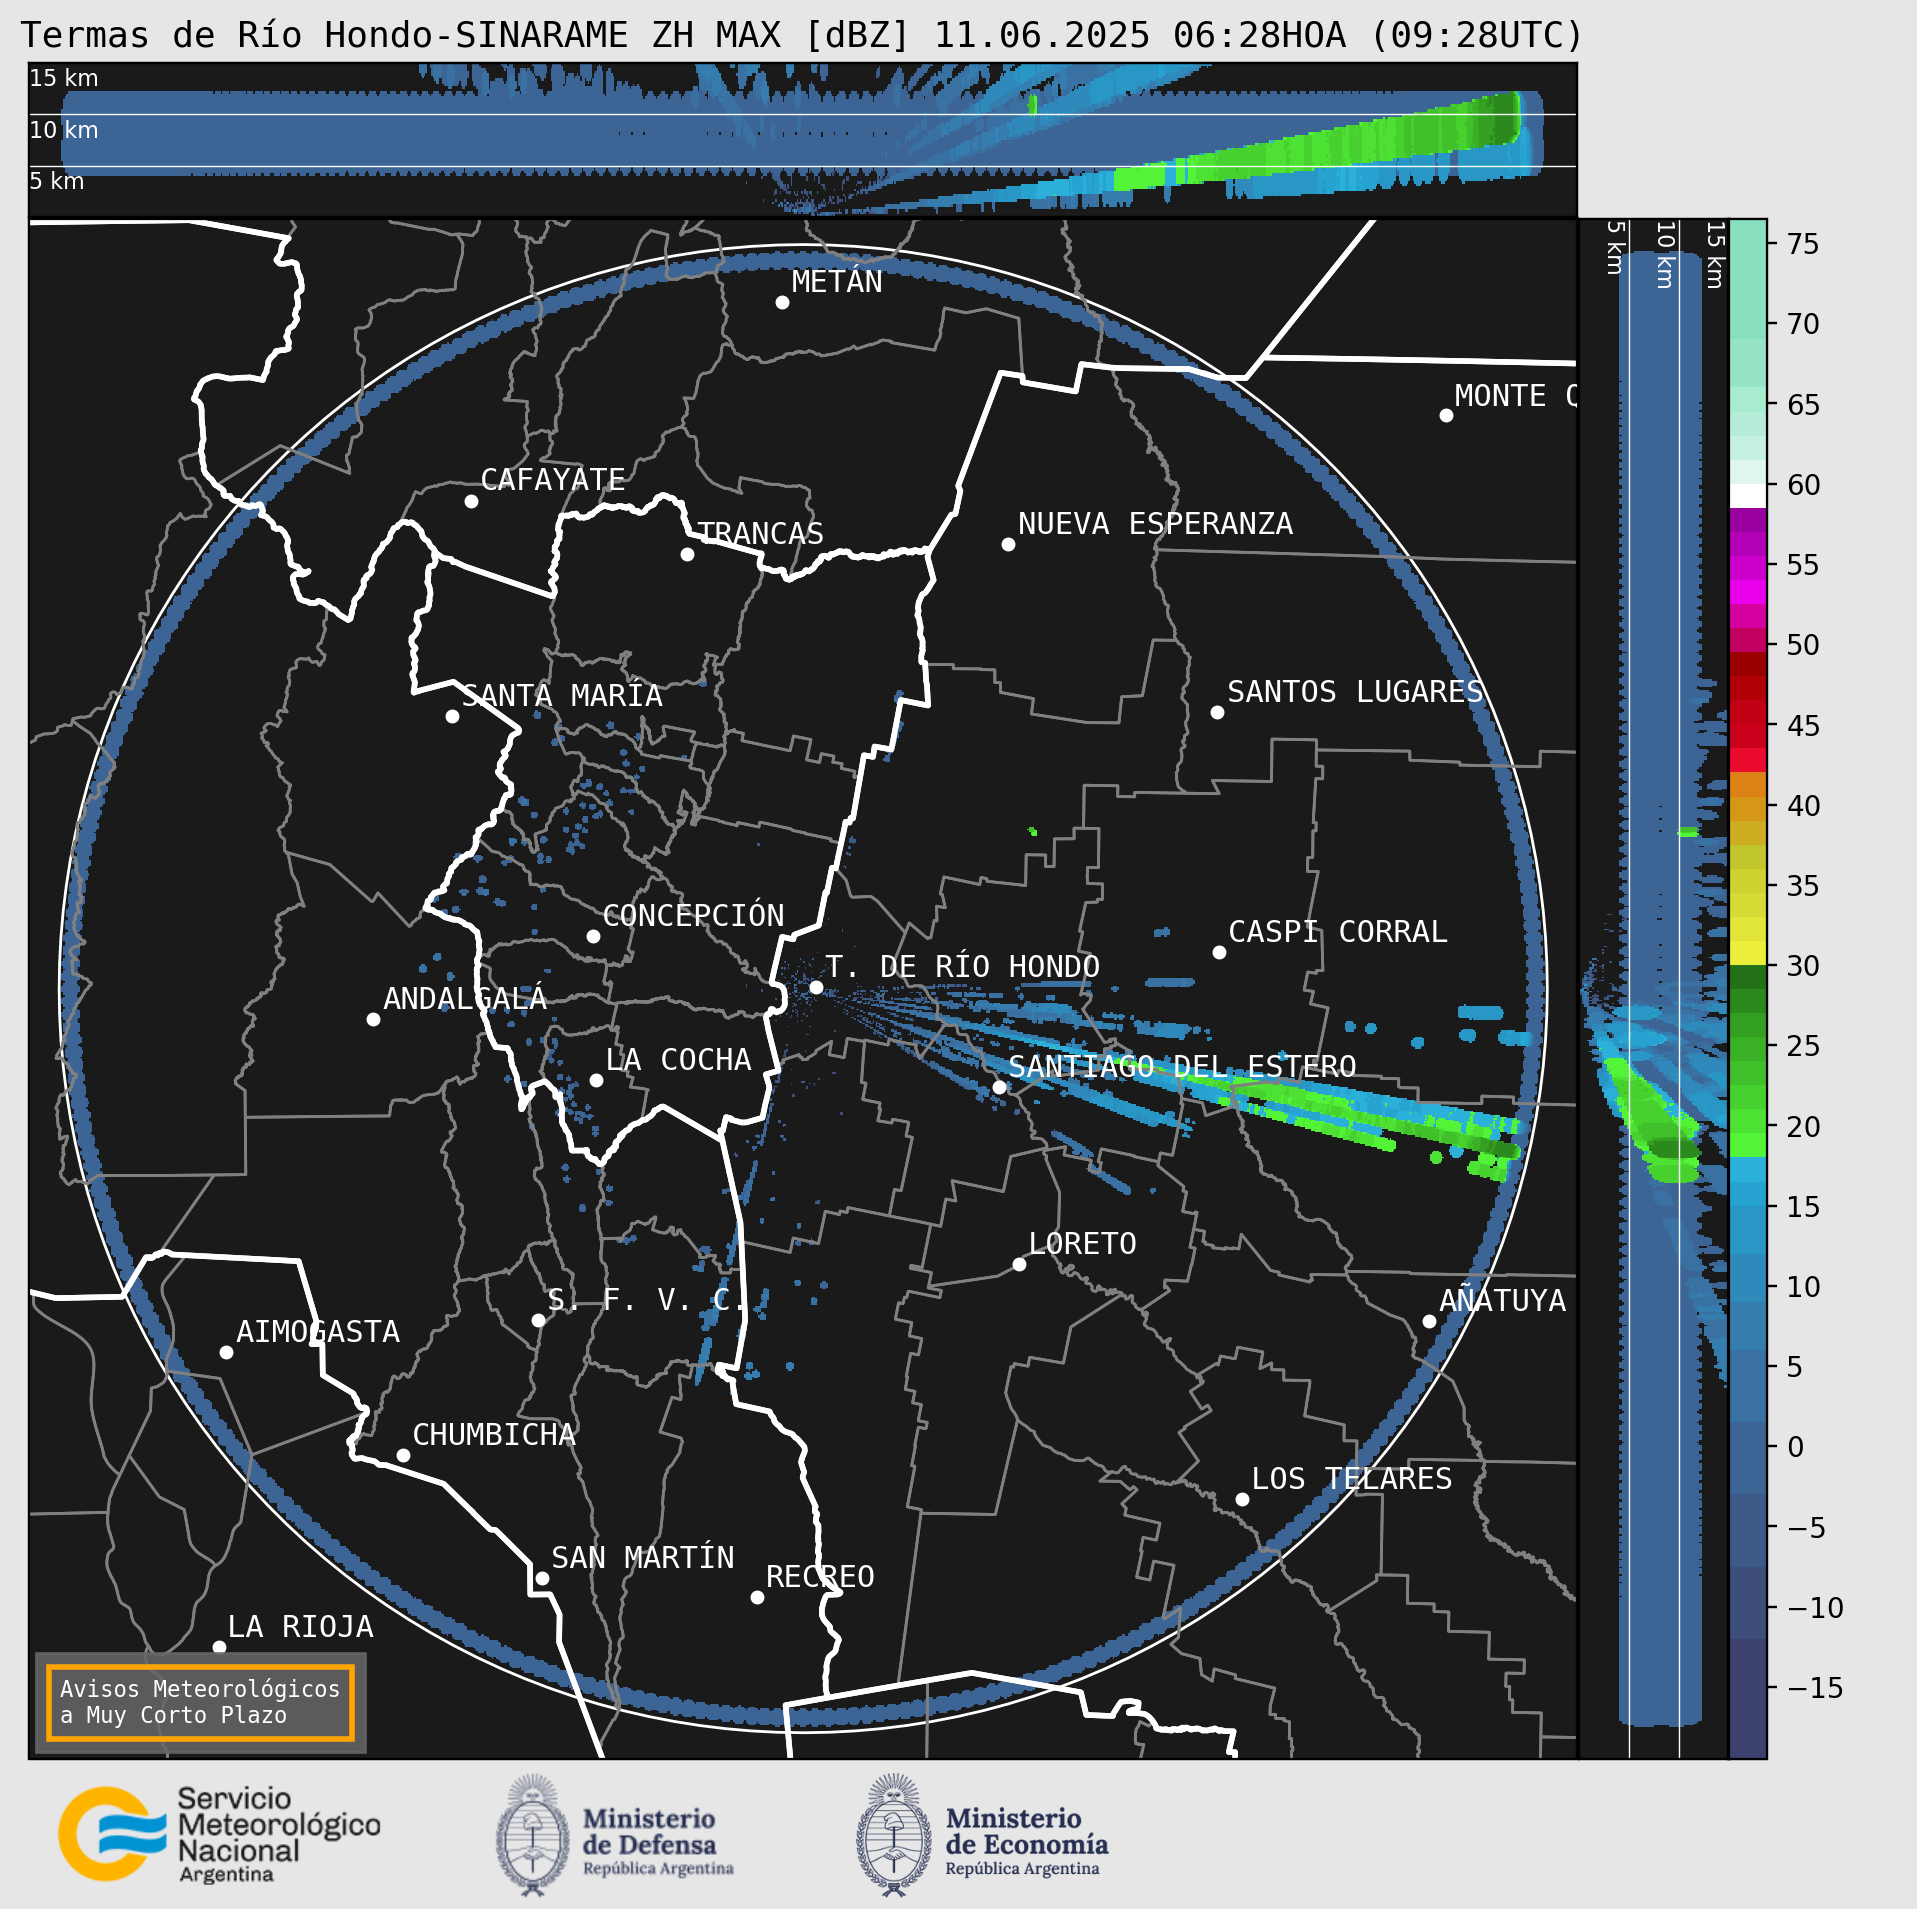Screen dimensions: 1917x1909
Task: Click the Ministerio de Economía emblem
Action: coord(894,1835)
